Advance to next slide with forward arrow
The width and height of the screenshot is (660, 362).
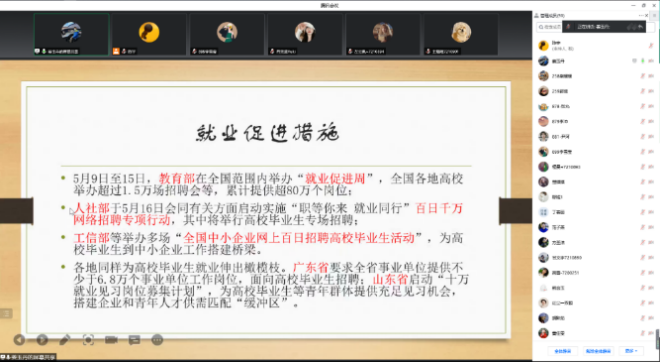[x=42, y=340]
